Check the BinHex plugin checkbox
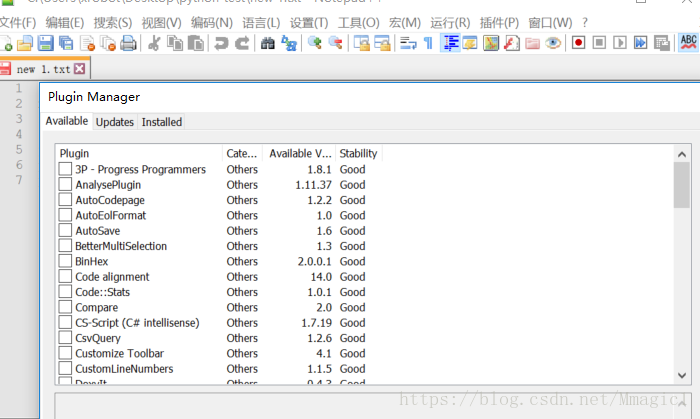Screen dimensions: 700x419 tap(65, 261)
